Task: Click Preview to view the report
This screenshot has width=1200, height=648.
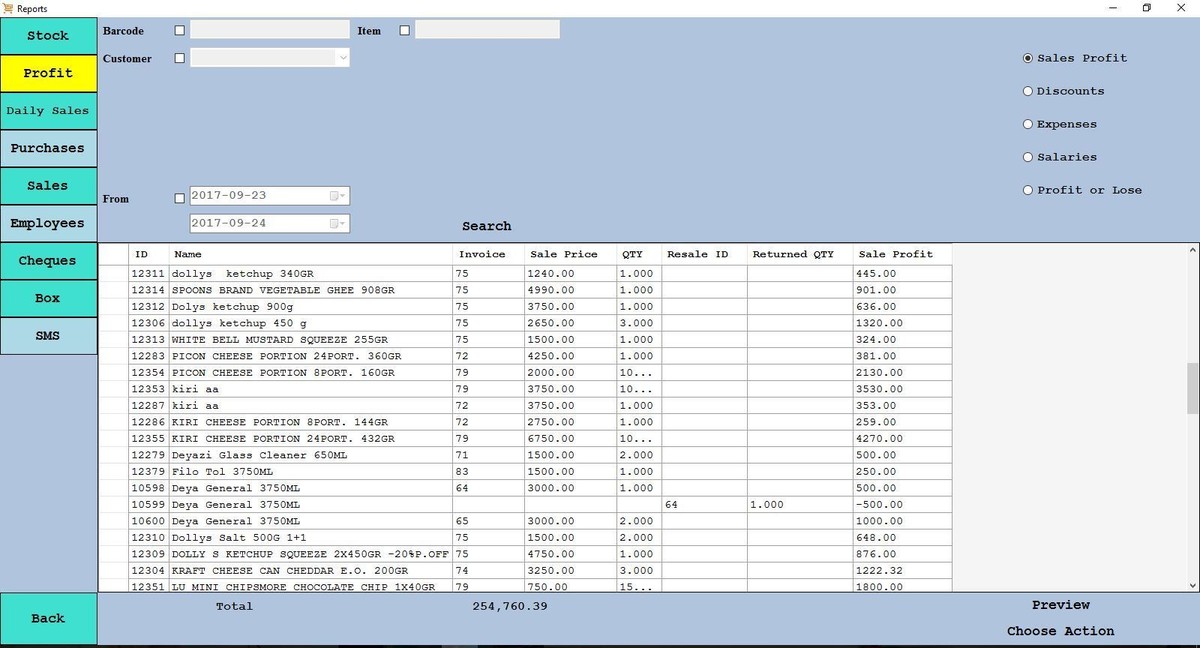Action: 1061,605
